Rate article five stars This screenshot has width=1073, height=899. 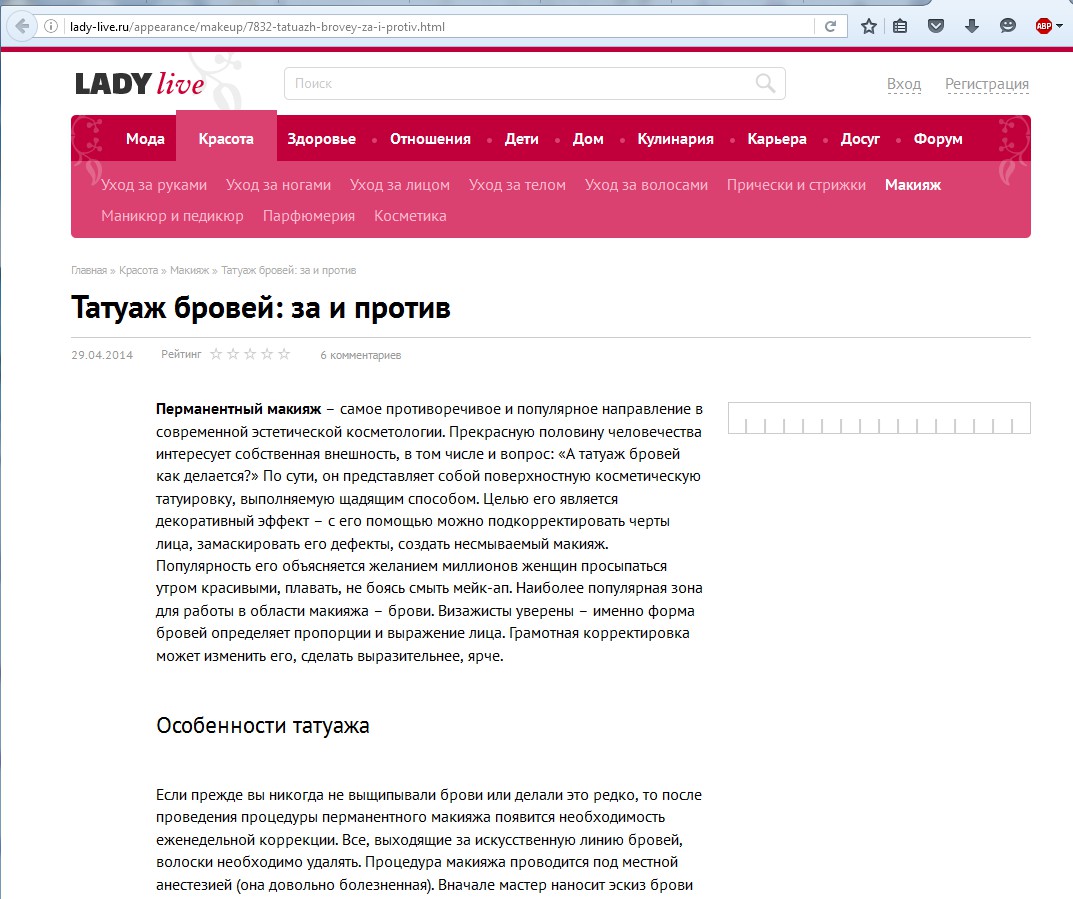pyautogui.click(x=284, y=354)
